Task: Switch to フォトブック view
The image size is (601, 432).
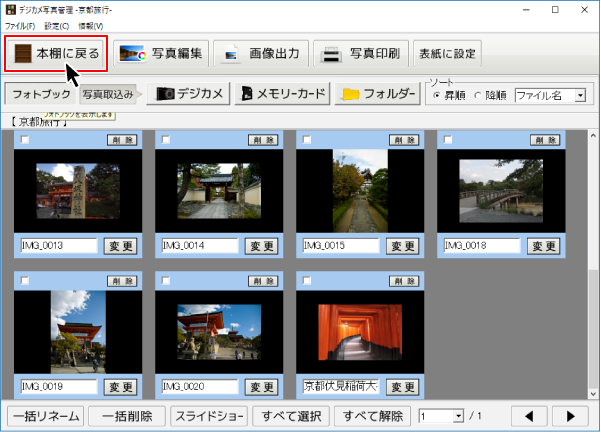Action: click(41, 94)
